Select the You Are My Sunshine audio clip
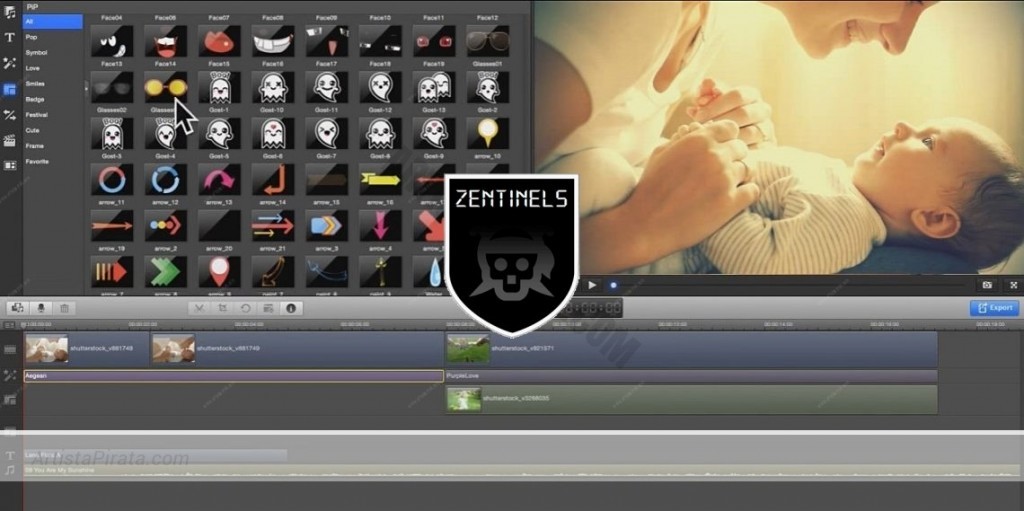 522,471
